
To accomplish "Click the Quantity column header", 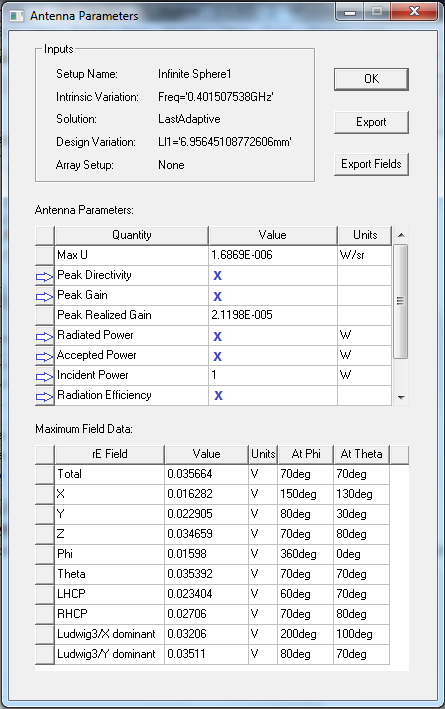I will 132,235.
